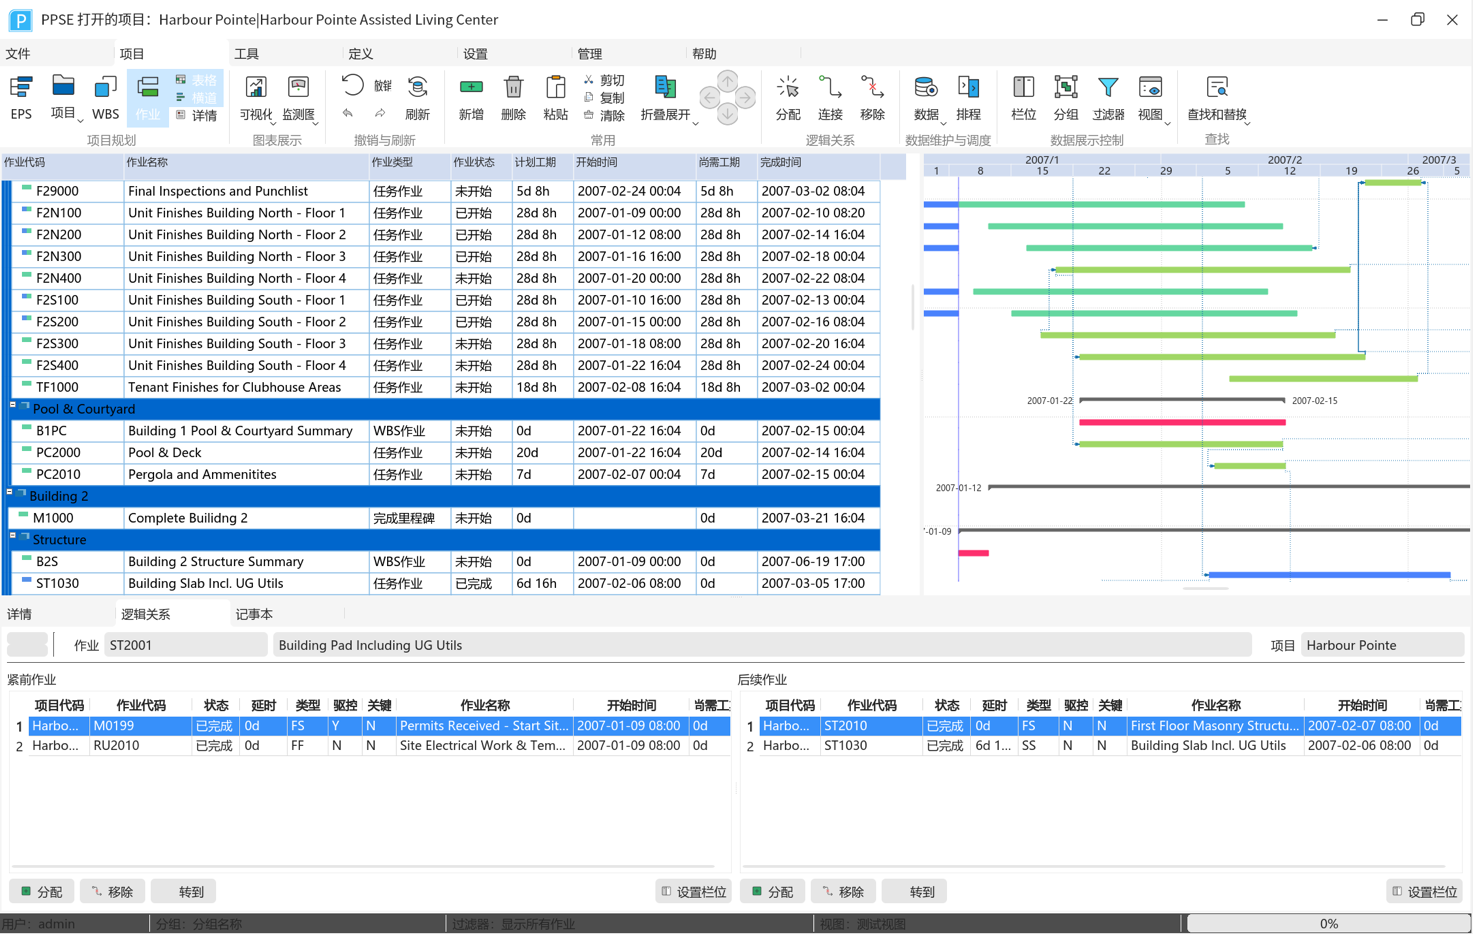Viewport: 1473px width, 934px height.
Task: Click the WBS icon in ribbon
Action: pos(105,97)
